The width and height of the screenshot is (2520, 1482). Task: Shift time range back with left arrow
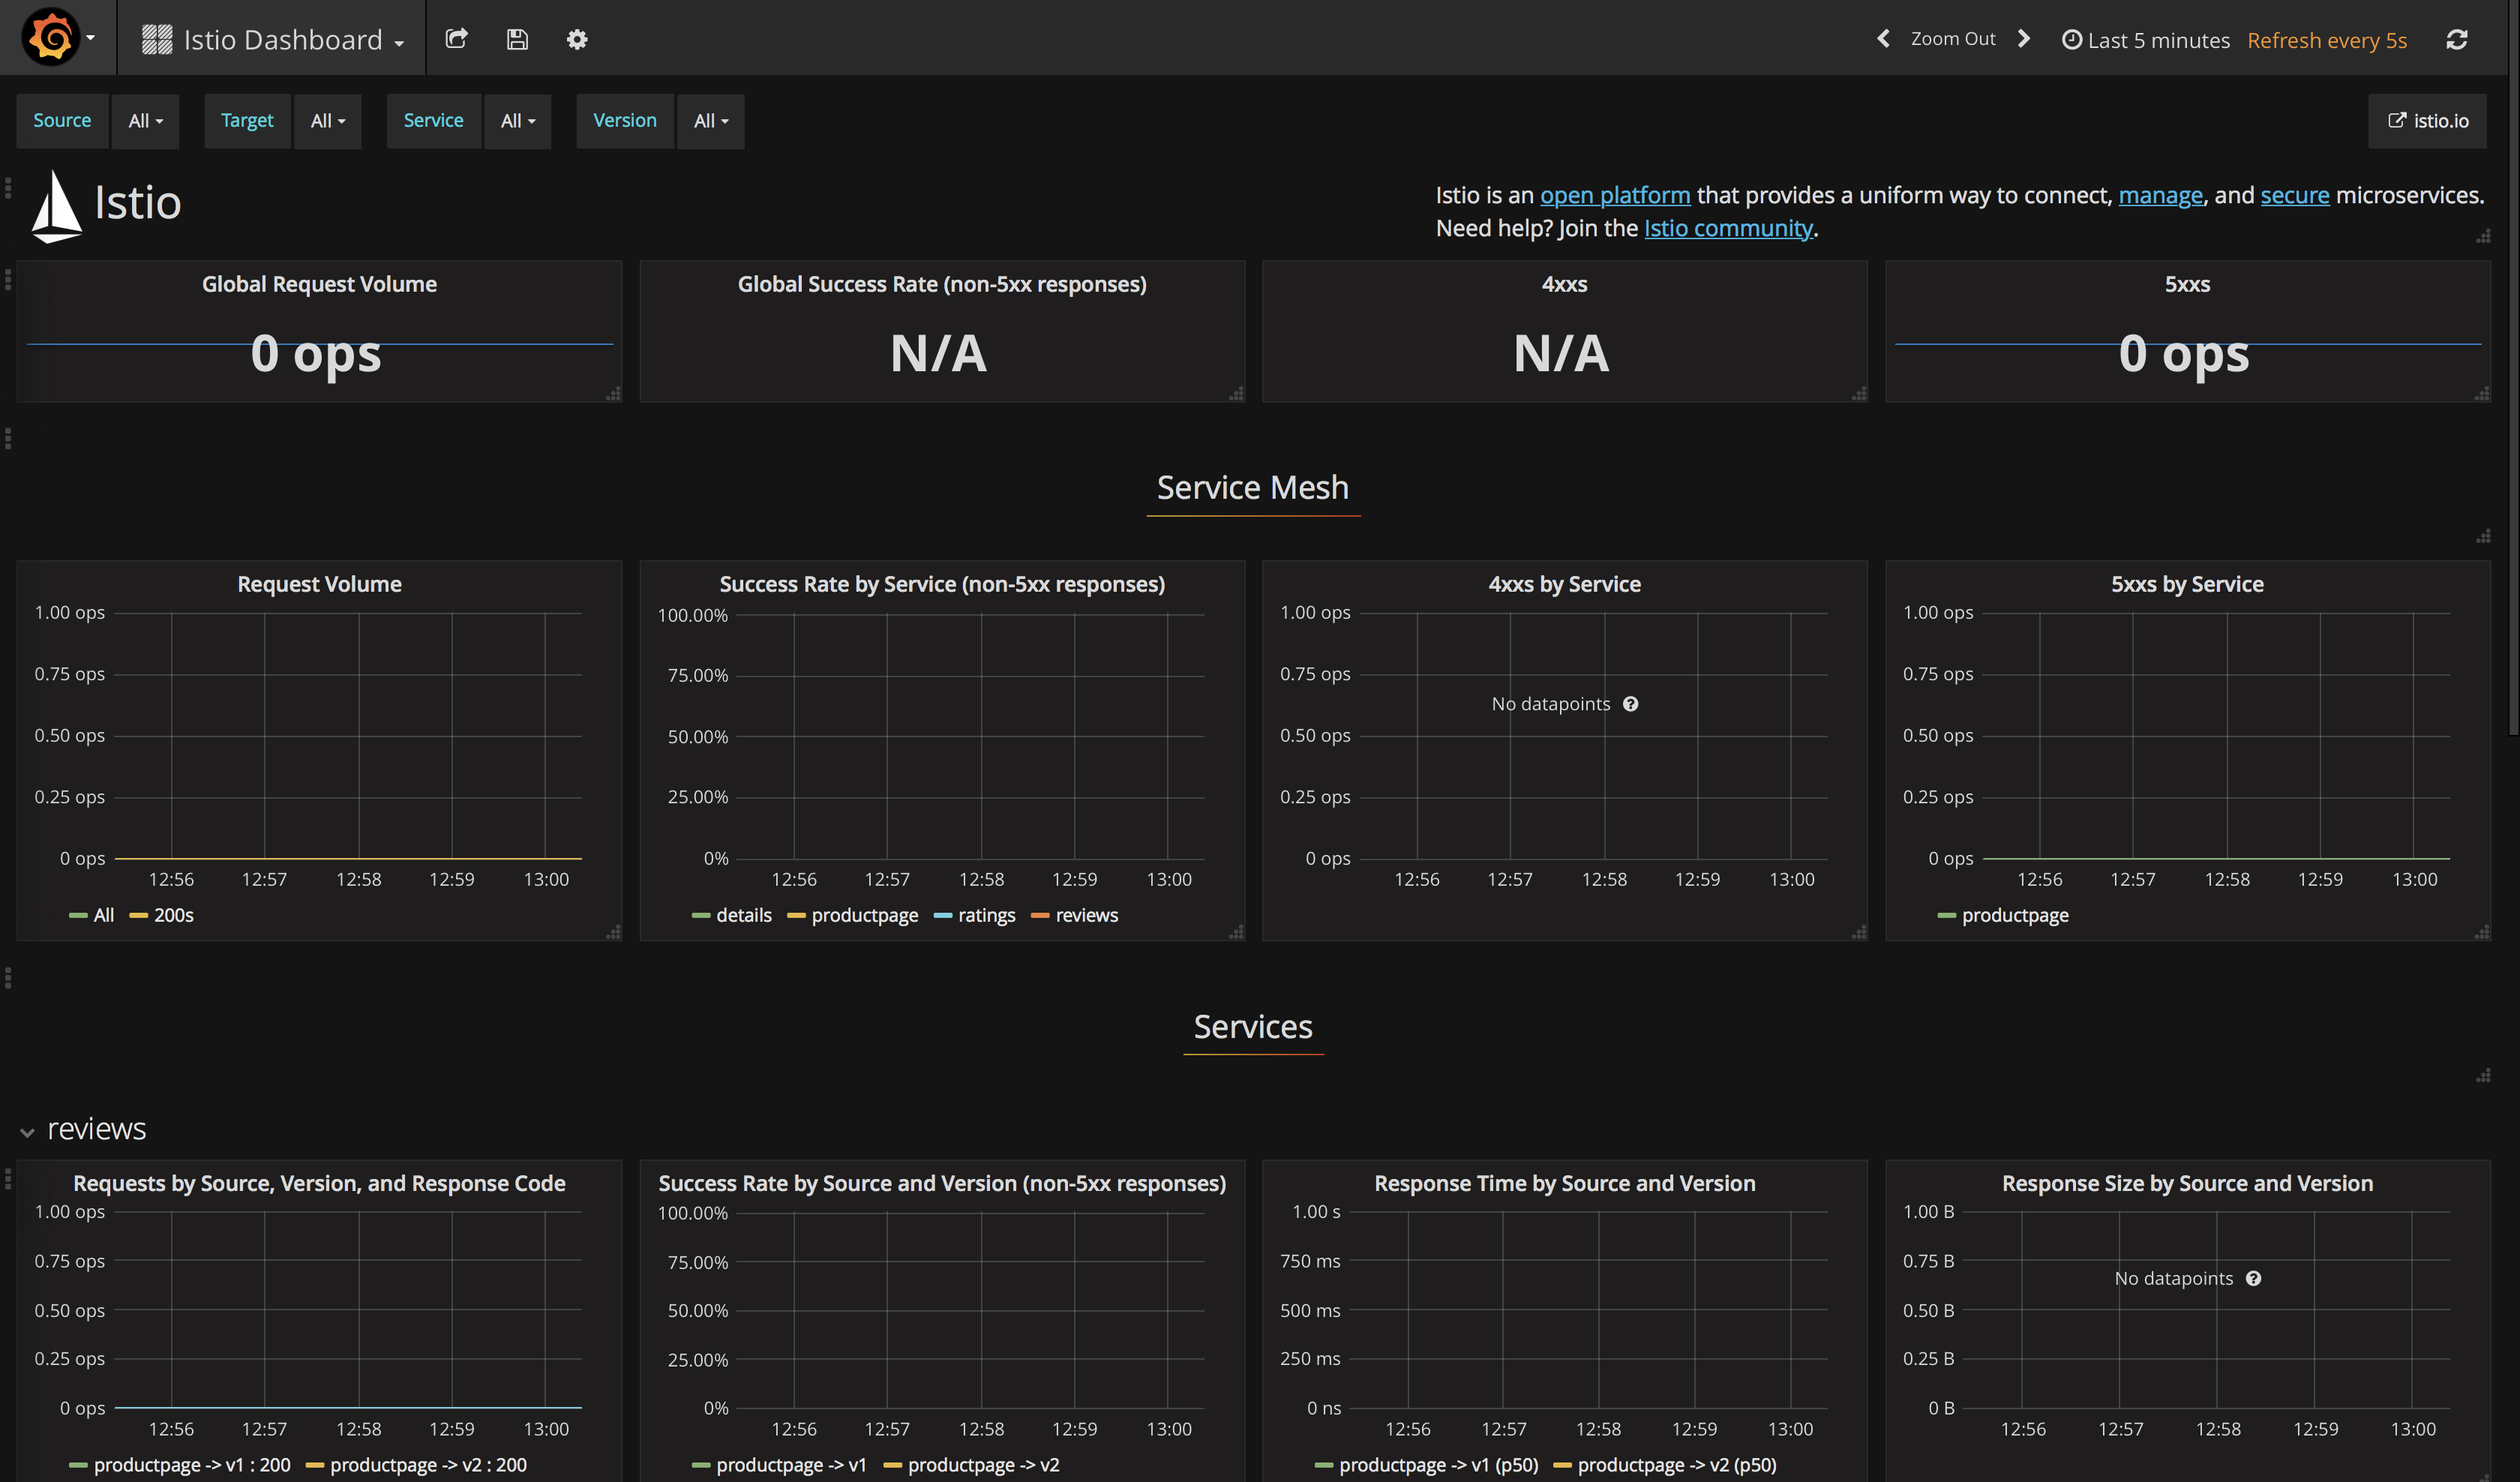1884,39
